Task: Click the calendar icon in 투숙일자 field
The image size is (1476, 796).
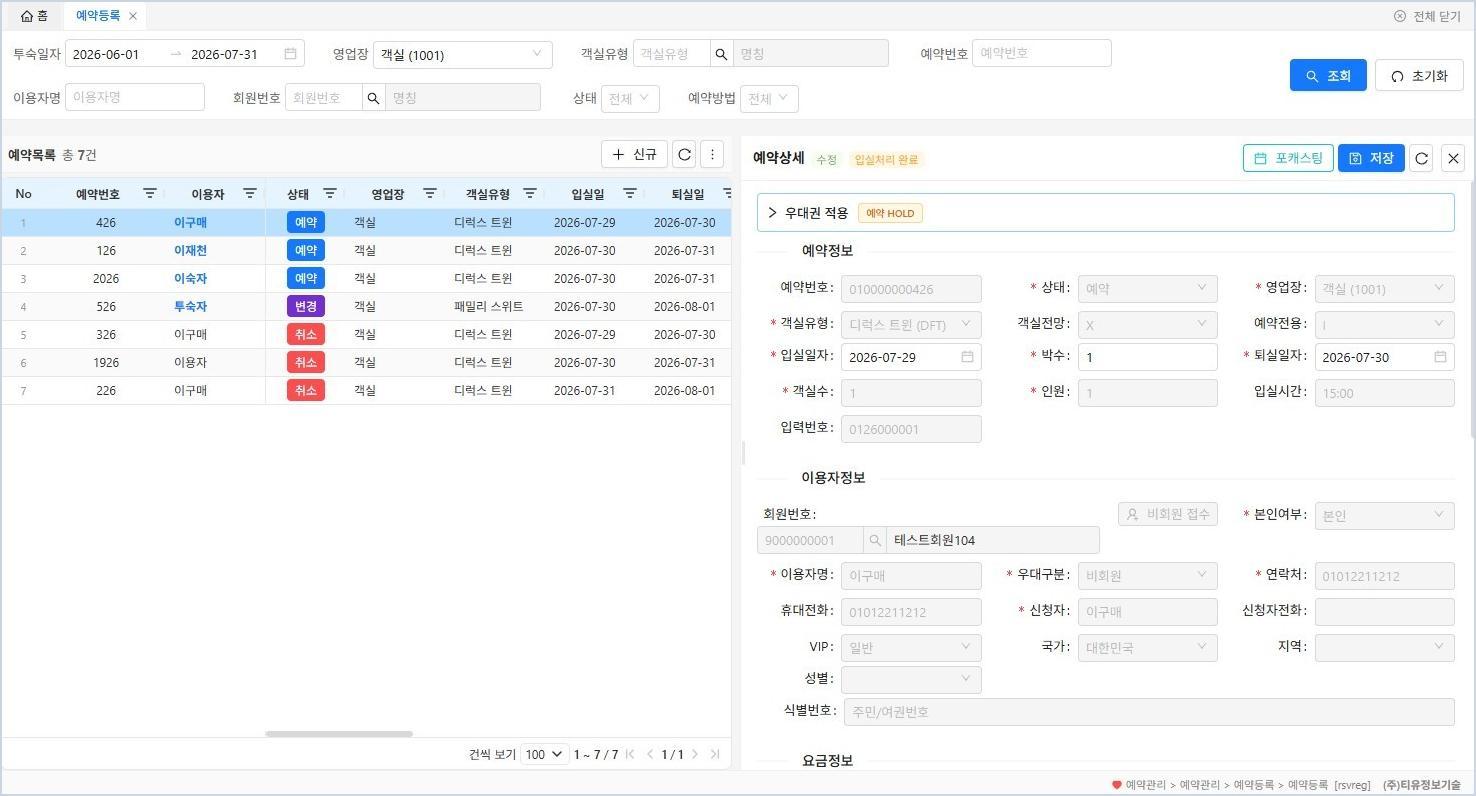Action: point(290,54)
